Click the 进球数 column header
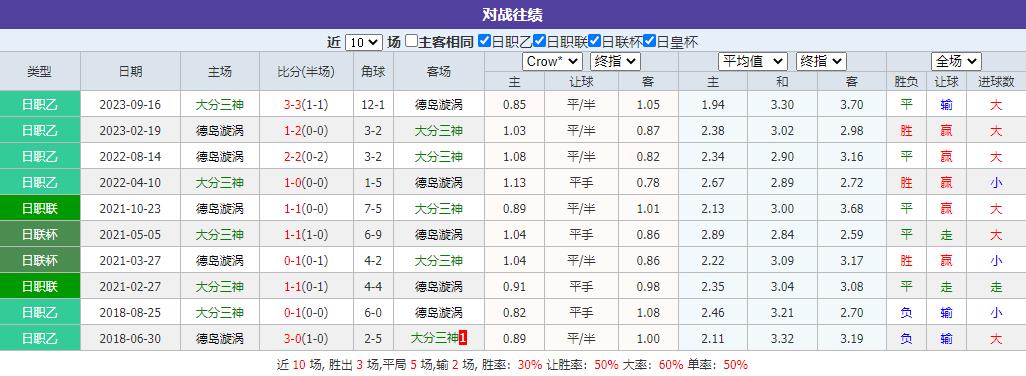The height and width of the screenshot is (376, 1026). point(996,82)
